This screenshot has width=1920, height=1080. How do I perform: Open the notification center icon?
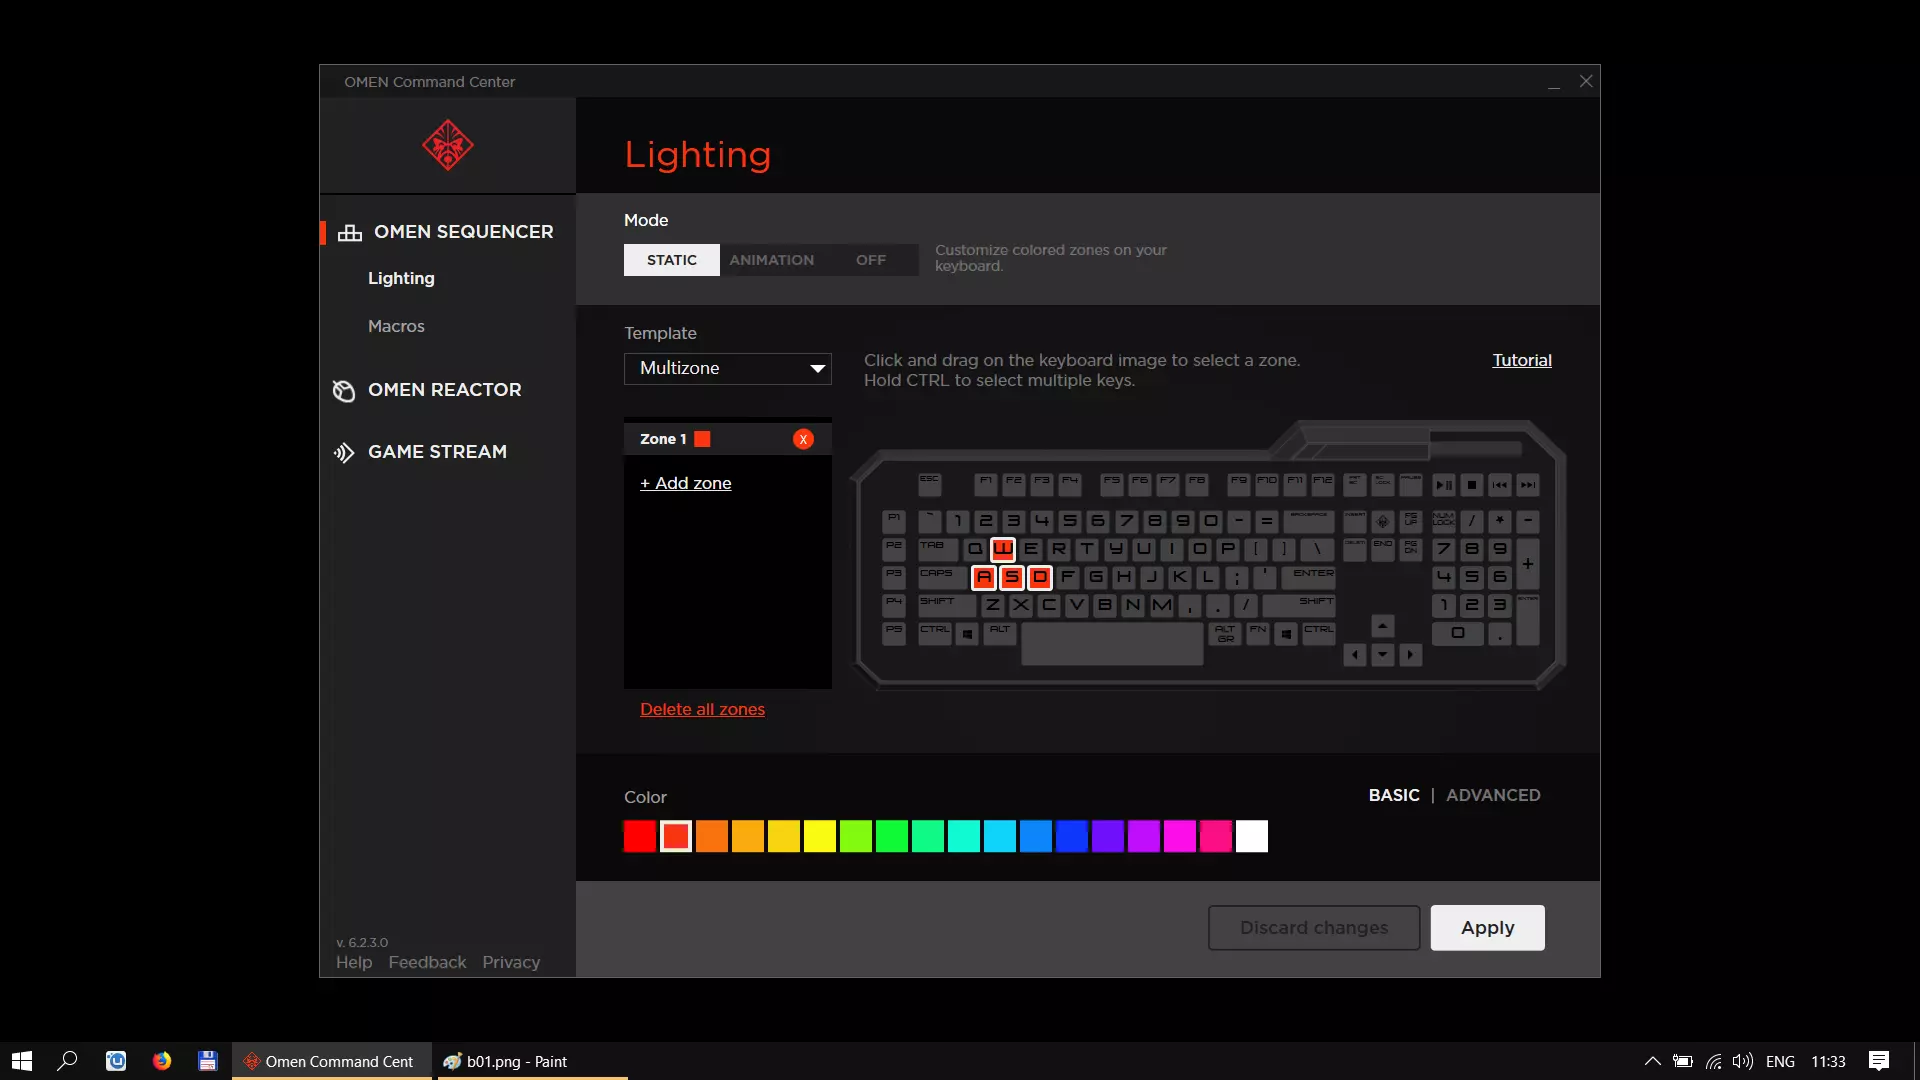pyautogui.click(x=1879, y=1061)
